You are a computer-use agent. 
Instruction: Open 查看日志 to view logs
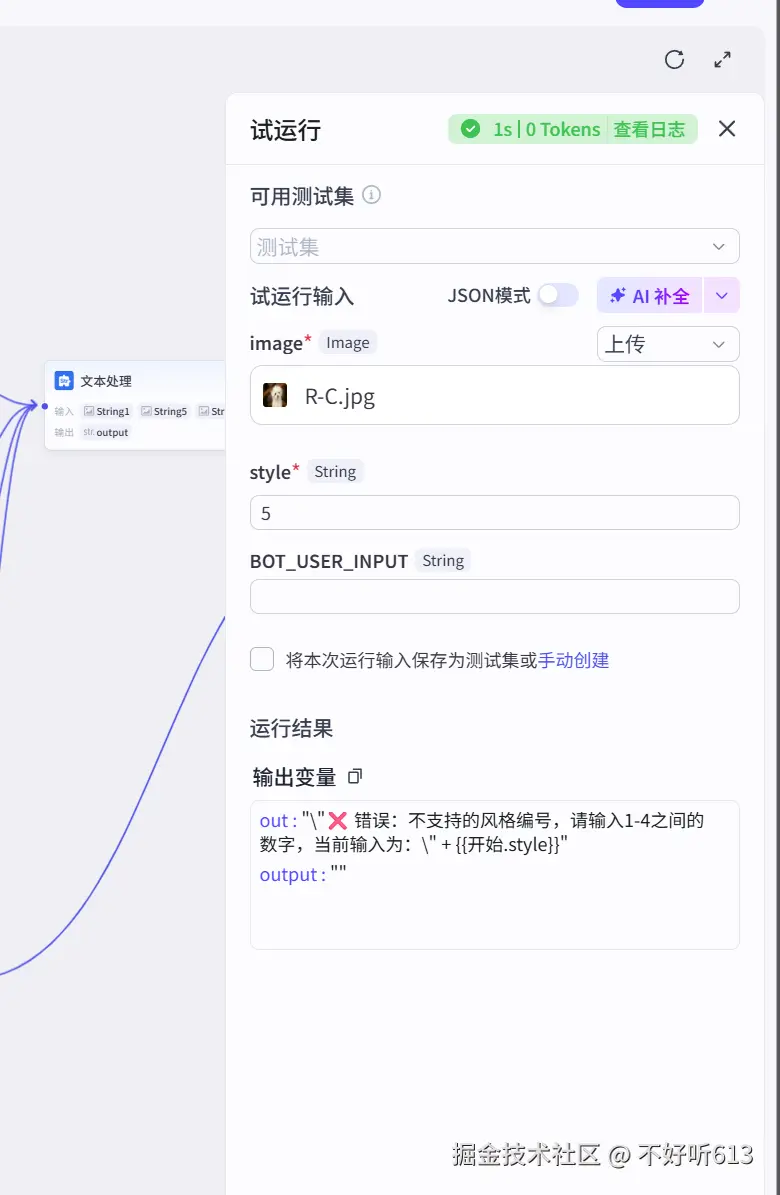649,130
